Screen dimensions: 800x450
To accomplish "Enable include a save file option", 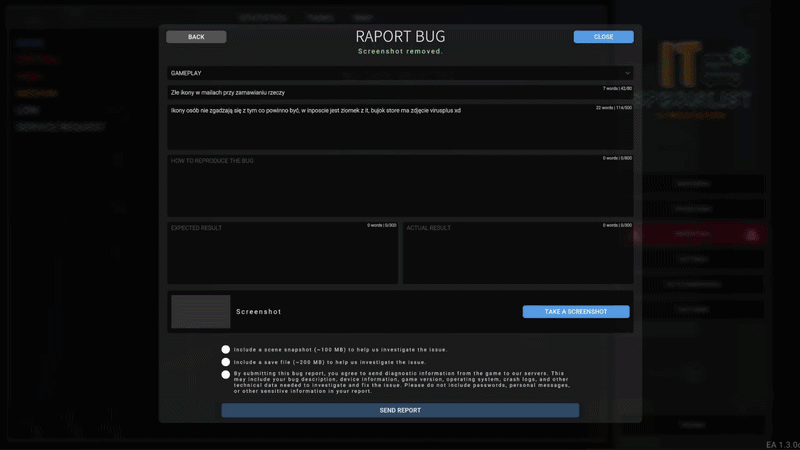I will pyautogui.click(x=226, y=362).
